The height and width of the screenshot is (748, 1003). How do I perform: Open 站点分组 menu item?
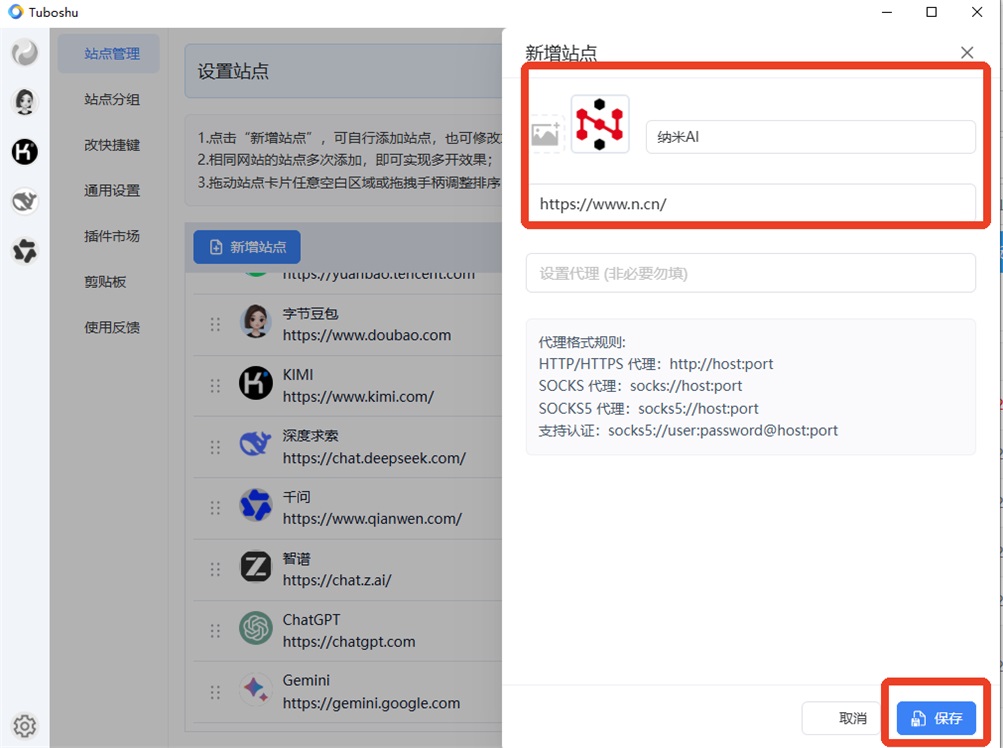point(112,99)
